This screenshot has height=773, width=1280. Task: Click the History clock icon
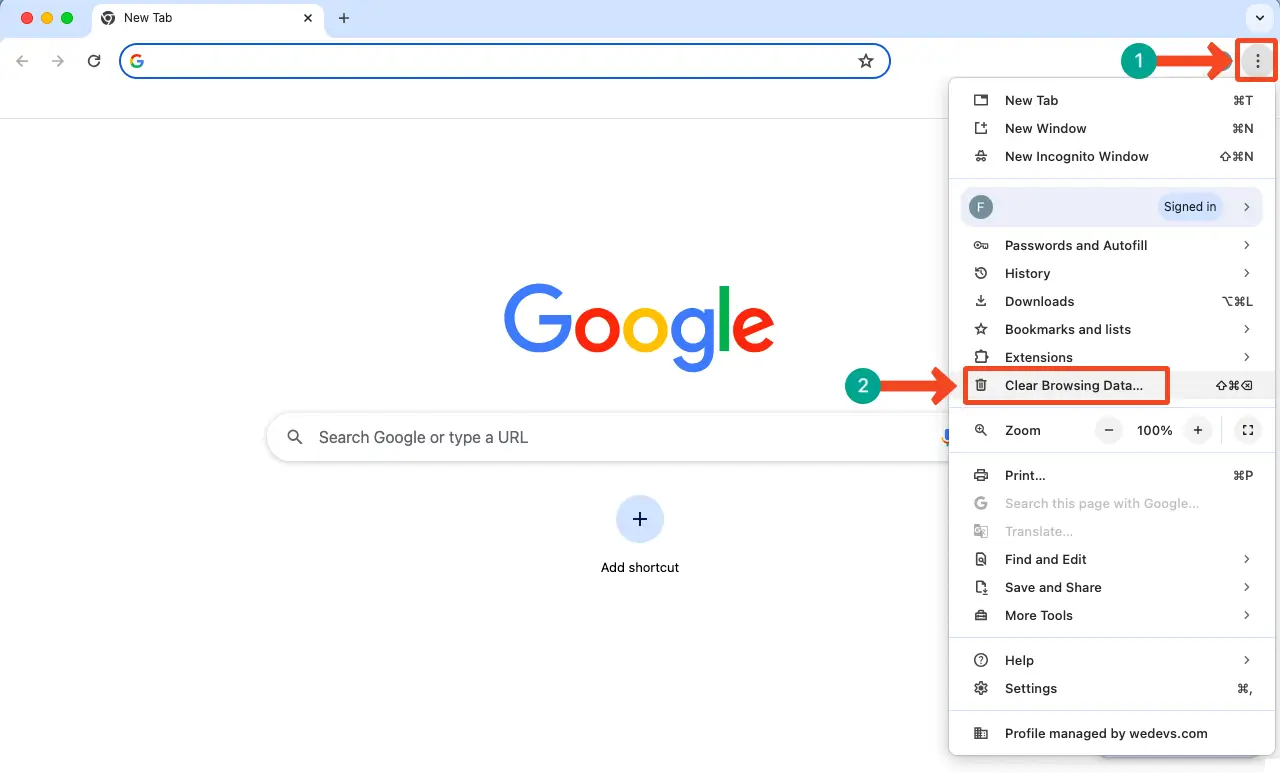pos(981,273)
